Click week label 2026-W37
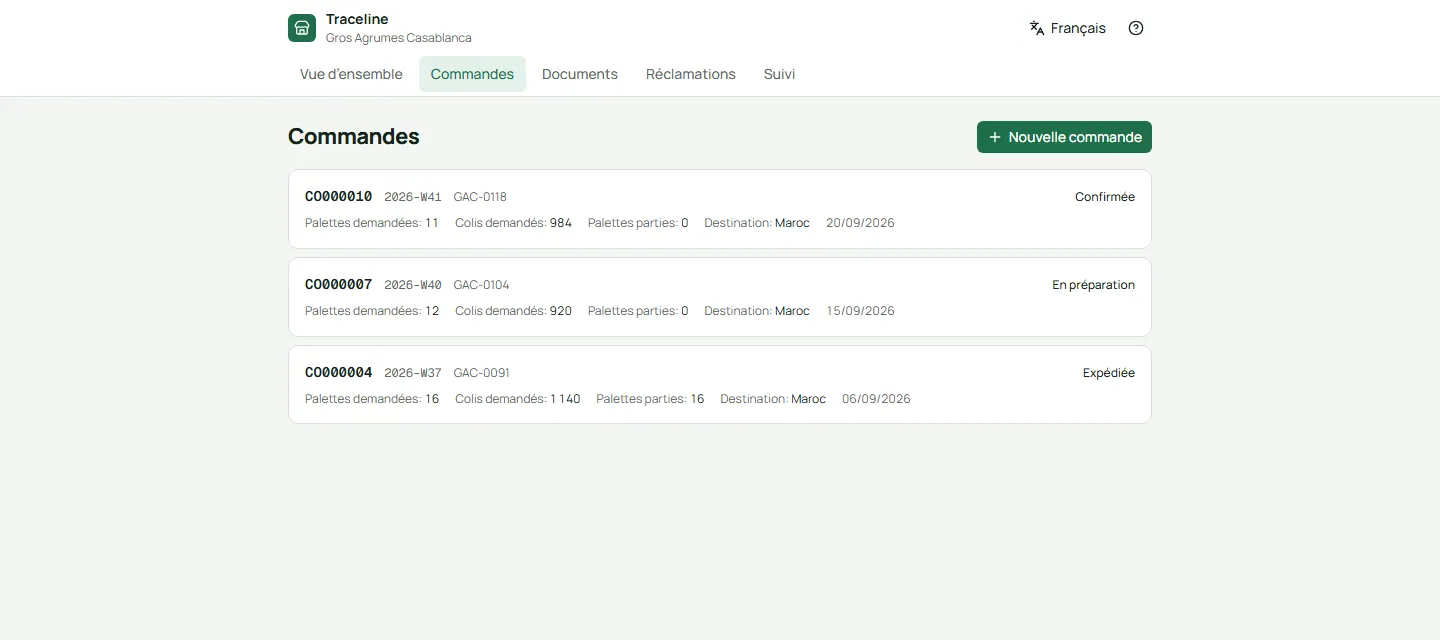 [413, 373]
